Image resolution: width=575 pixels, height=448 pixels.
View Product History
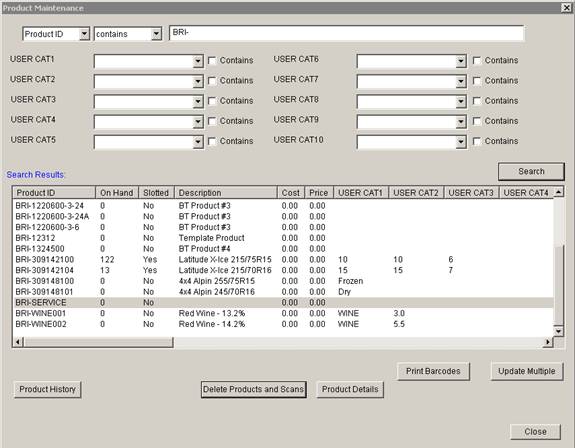point(47,389)
